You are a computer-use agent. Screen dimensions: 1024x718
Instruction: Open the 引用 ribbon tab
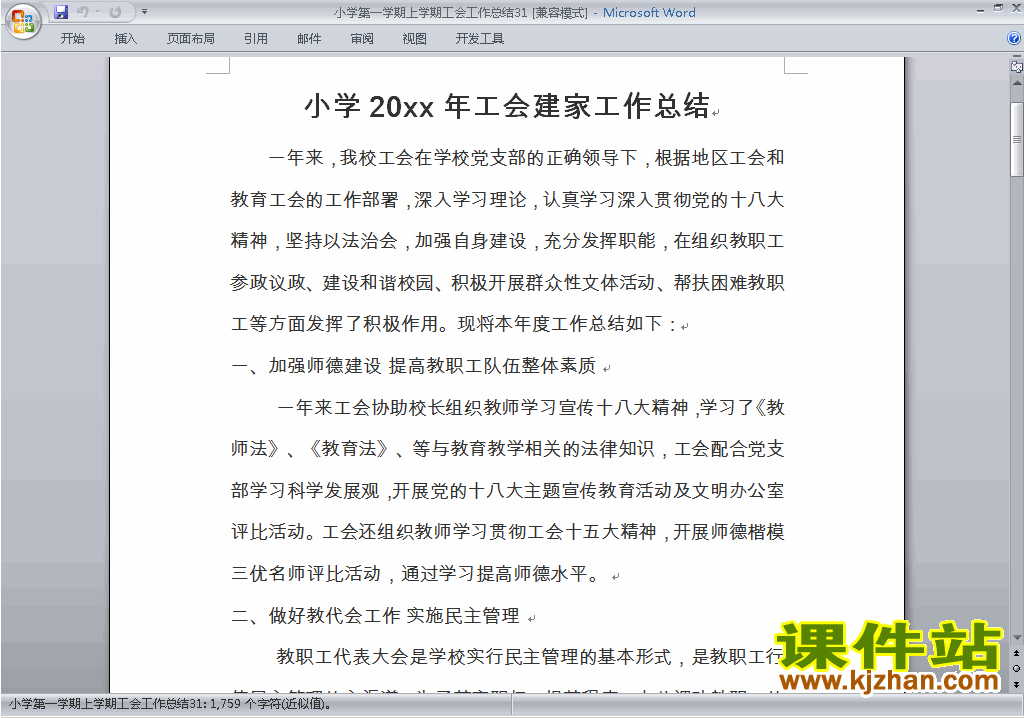[x=255, y=39]
